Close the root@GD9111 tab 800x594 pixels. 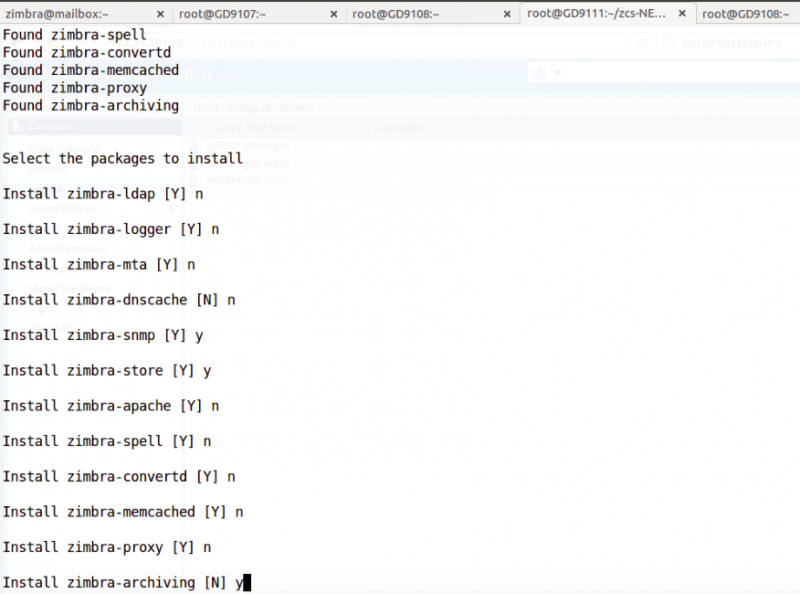(682, 14)
